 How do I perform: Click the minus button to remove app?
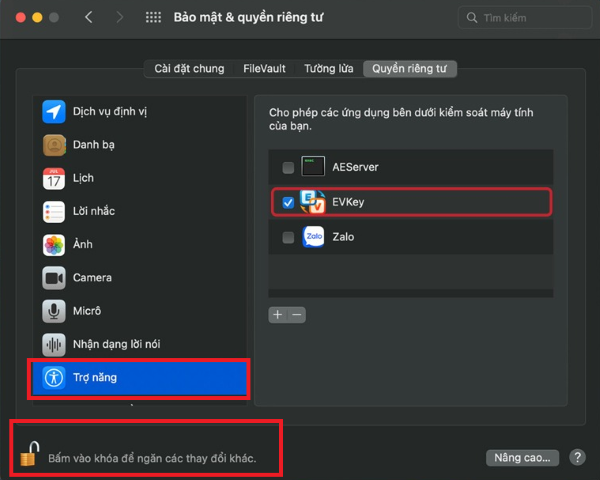point(296,314)
